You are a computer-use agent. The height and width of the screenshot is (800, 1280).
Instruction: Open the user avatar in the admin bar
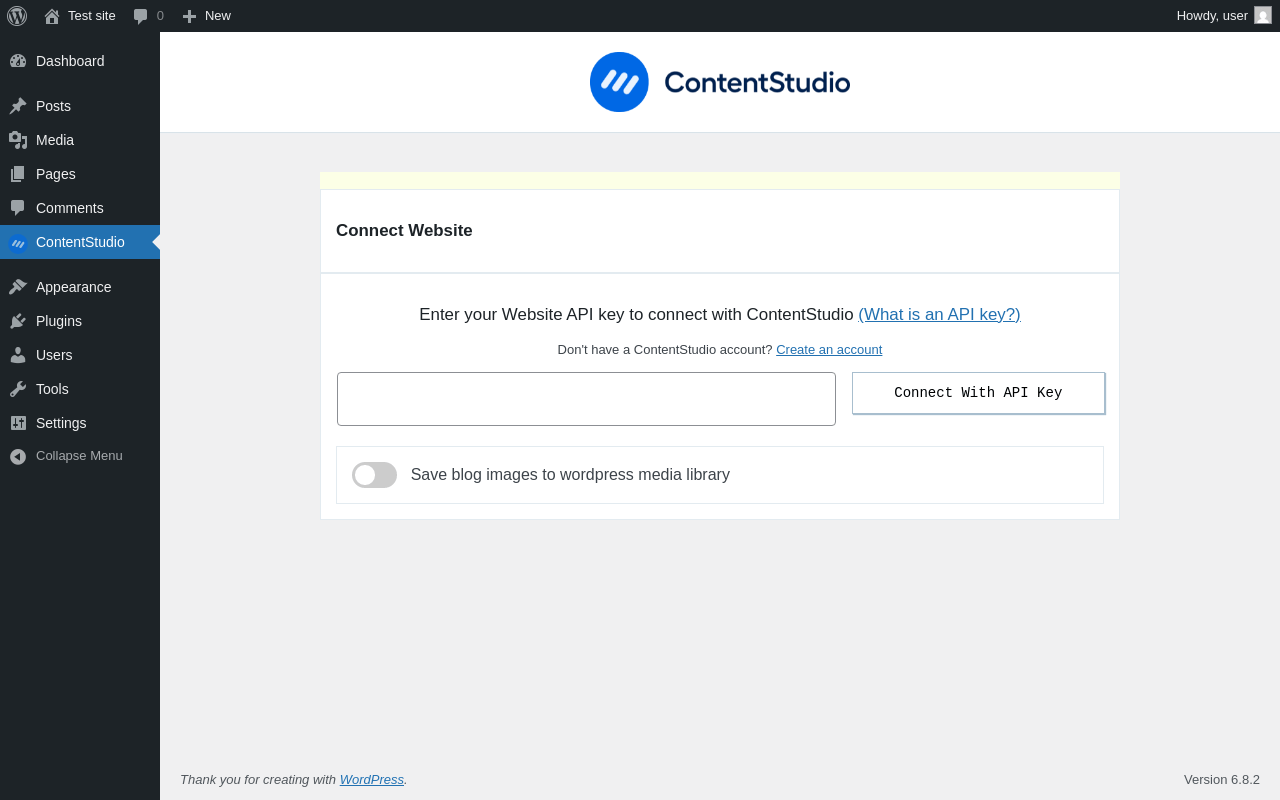[x=1263, y=15]
